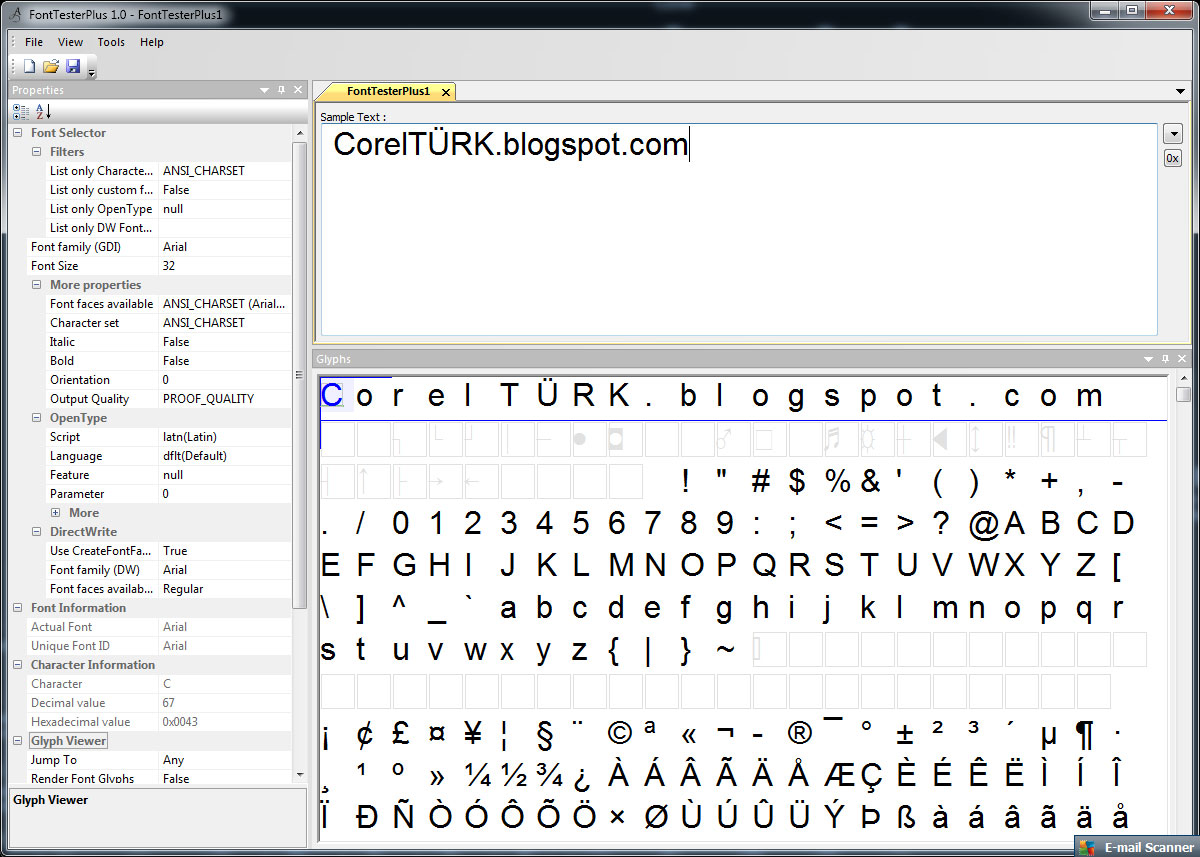This screenshot has width=1200, height=857.
Task: Pin the Glyphs panel
Action: click(x=1166, y=359)
